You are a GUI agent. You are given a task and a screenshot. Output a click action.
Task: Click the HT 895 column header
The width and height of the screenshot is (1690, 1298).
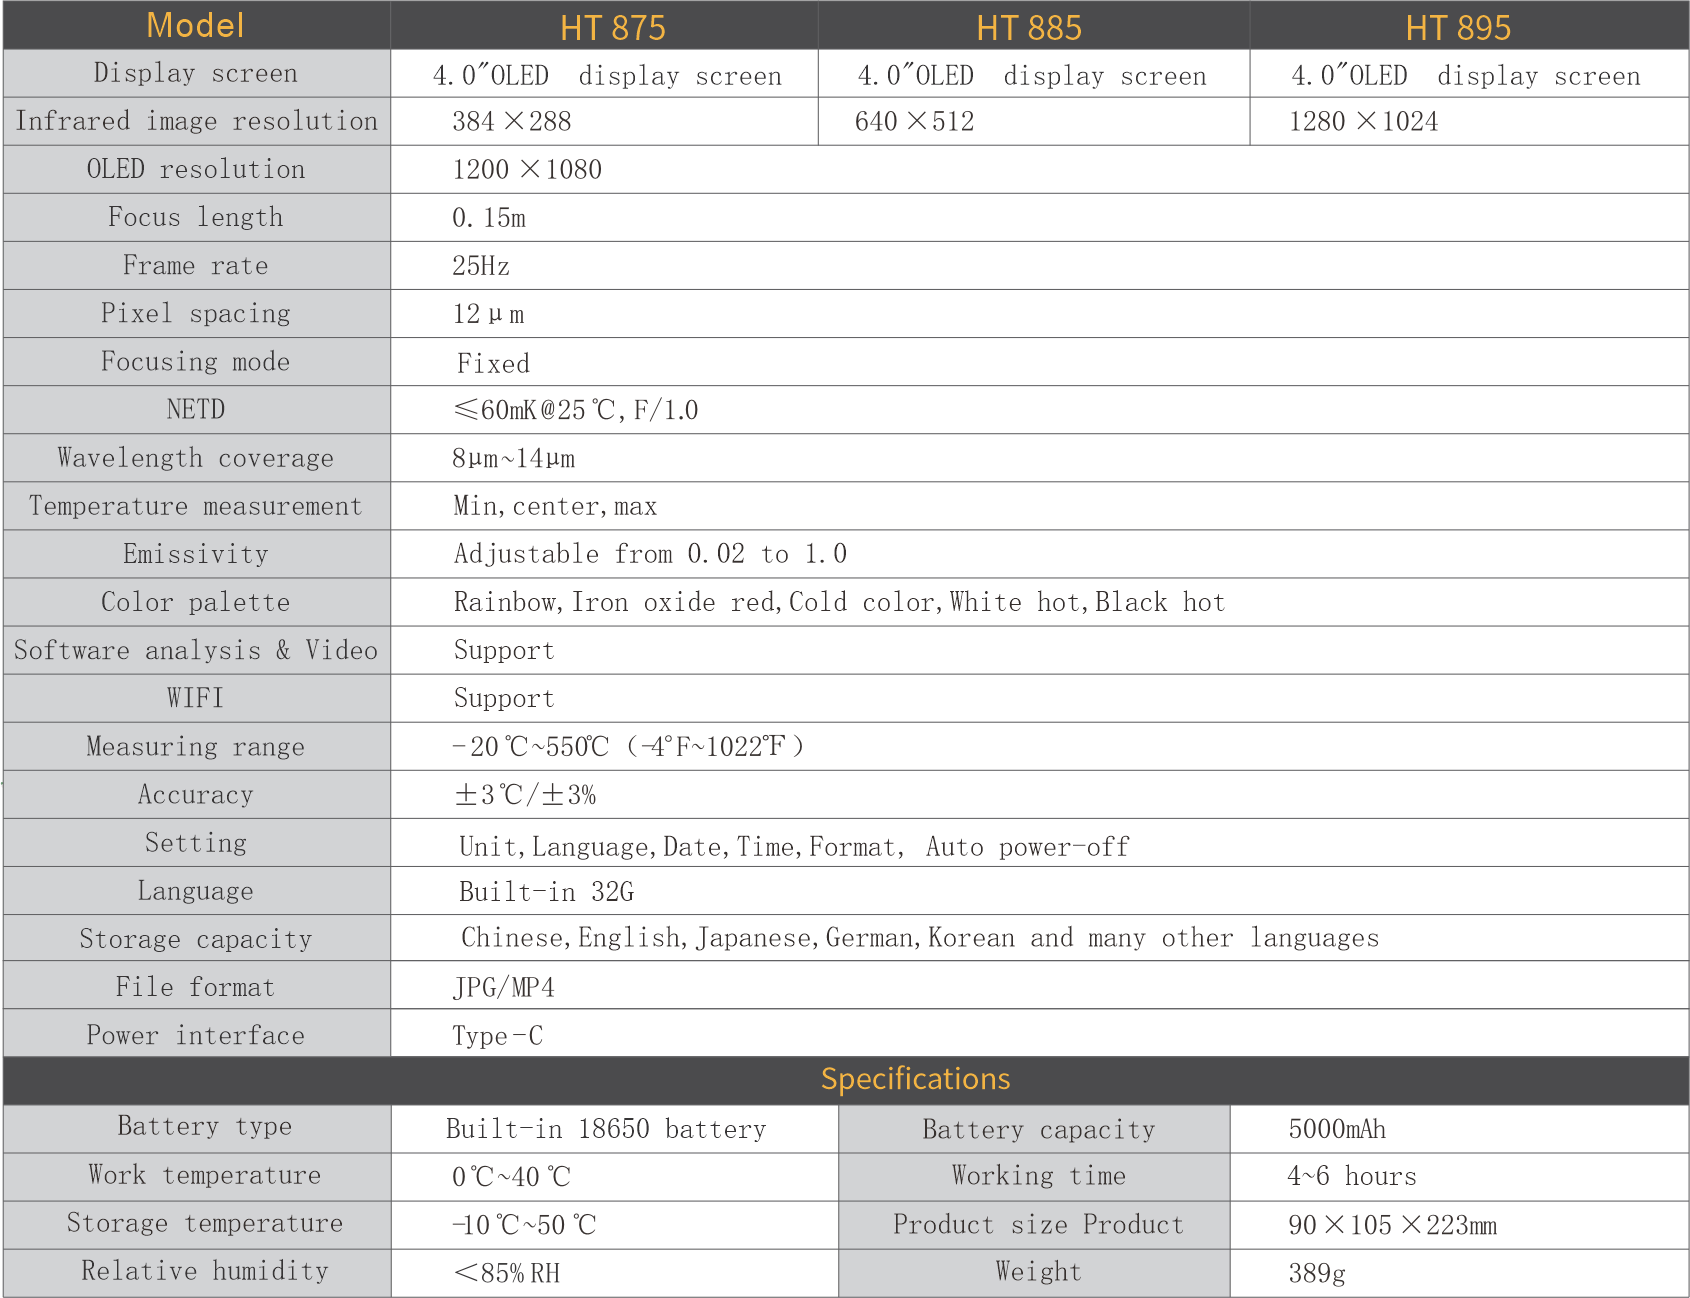pyautogui.click(x=1457, y=27)
